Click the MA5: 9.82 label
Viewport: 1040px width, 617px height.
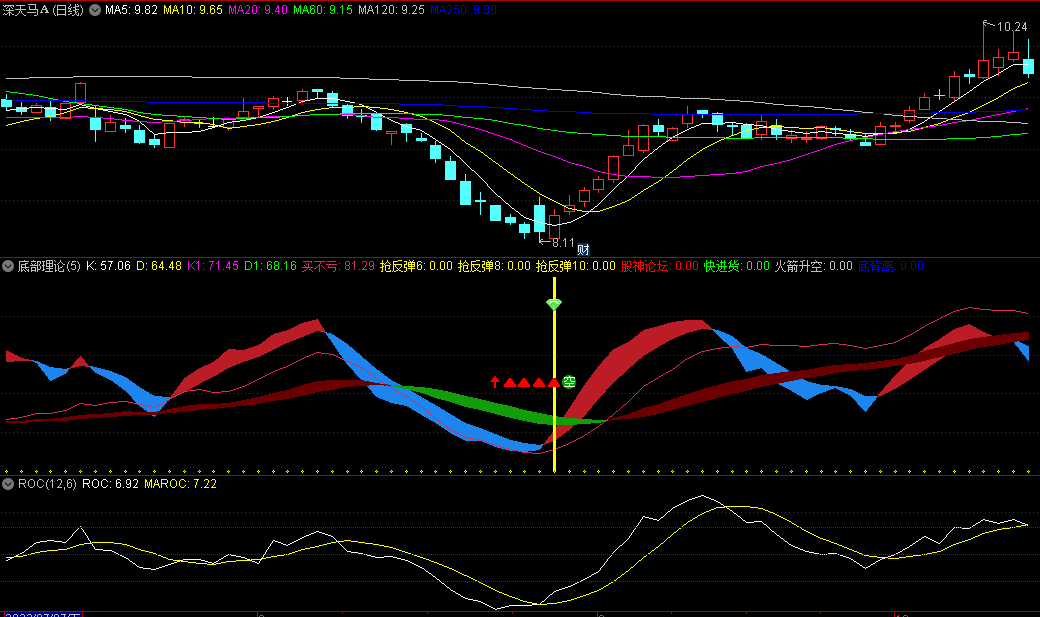coord(131,10)
